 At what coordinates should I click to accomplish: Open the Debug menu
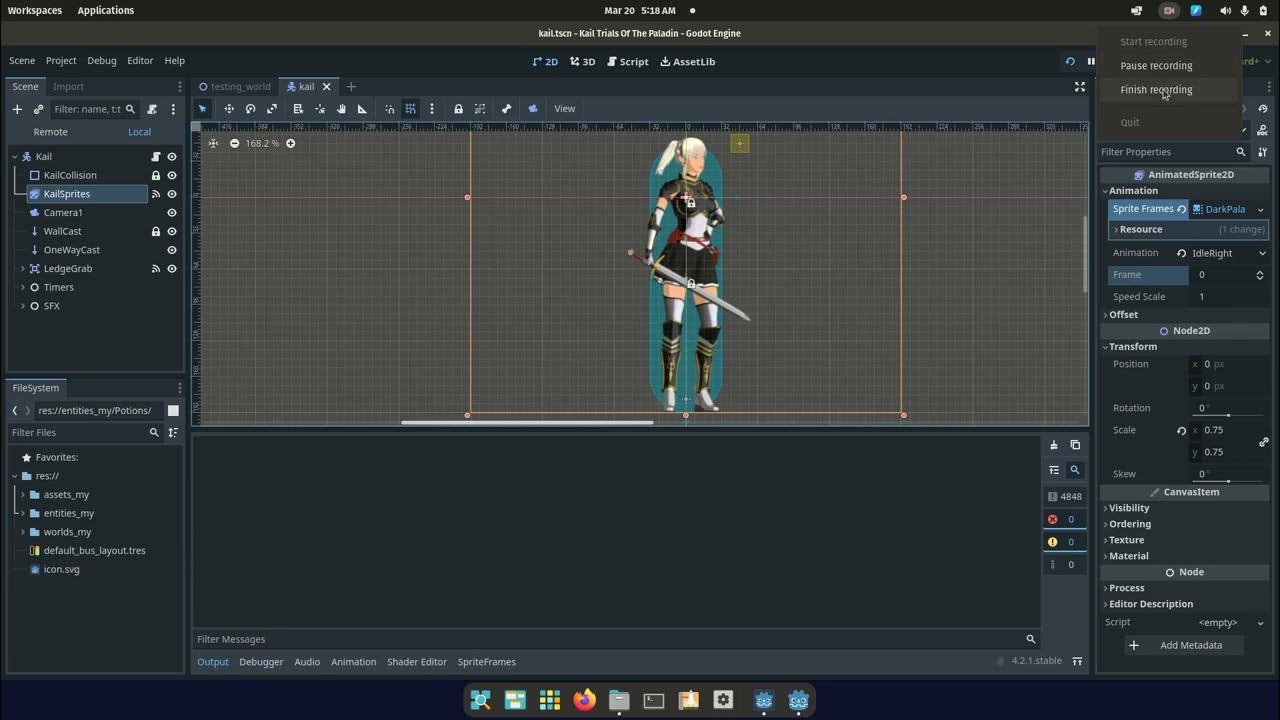[x=102, y=61]
